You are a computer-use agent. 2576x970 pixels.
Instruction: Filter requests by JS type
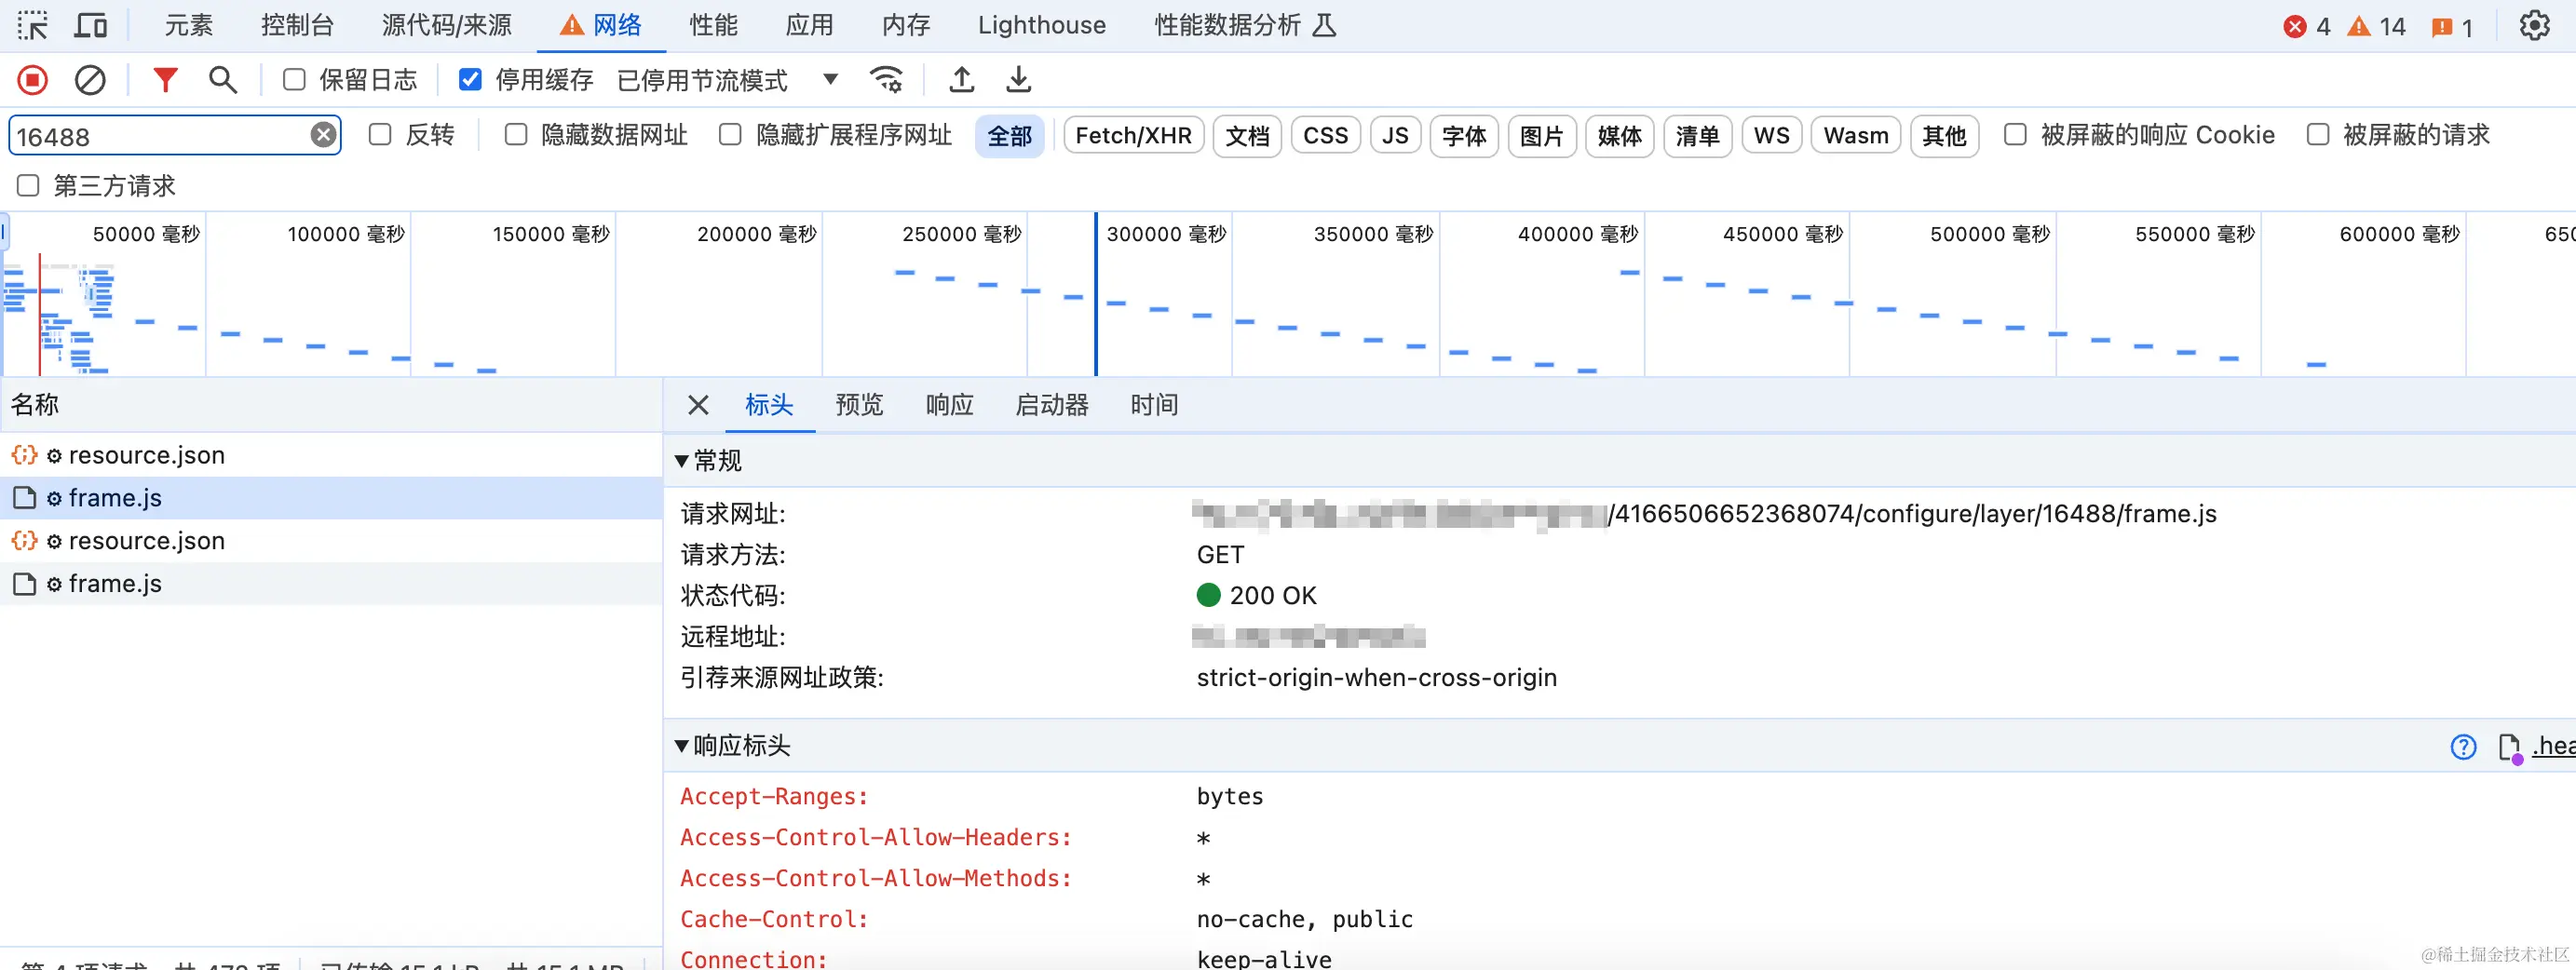pyautogui.click(x=1396, y=136)
